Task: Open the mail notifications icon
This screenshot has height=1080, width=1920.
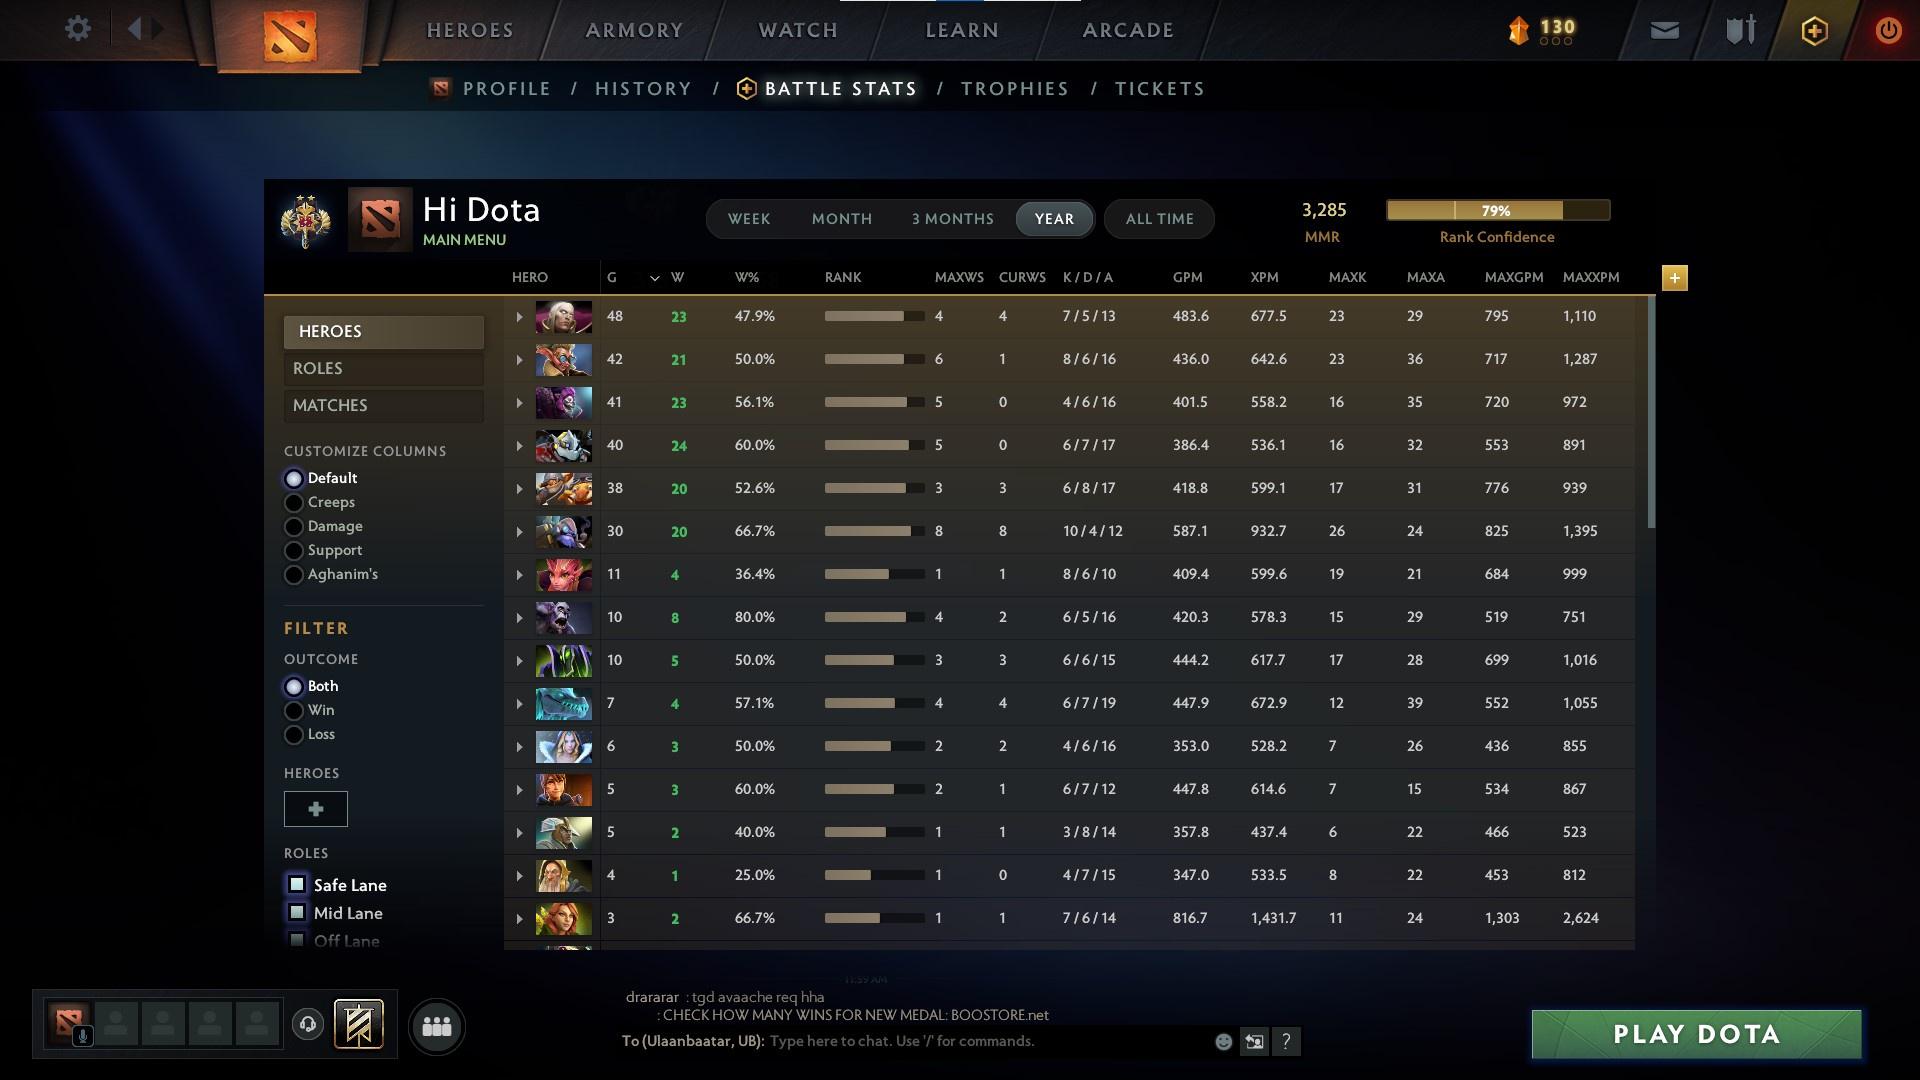Action: (1663, 30)
